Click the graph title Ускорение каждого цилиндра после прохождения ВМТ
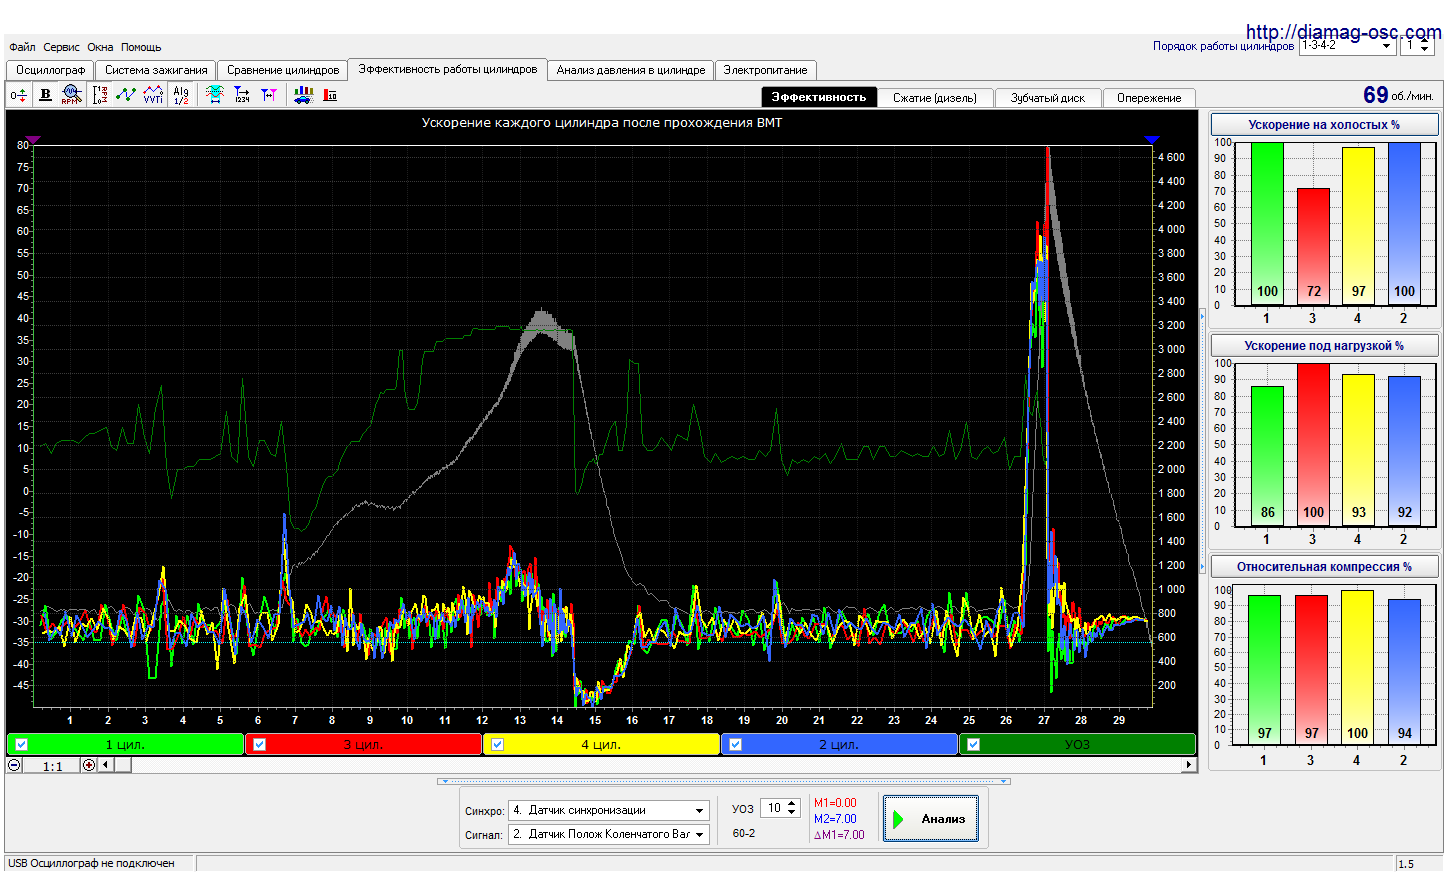1456x876 pixels. (602, 123)
